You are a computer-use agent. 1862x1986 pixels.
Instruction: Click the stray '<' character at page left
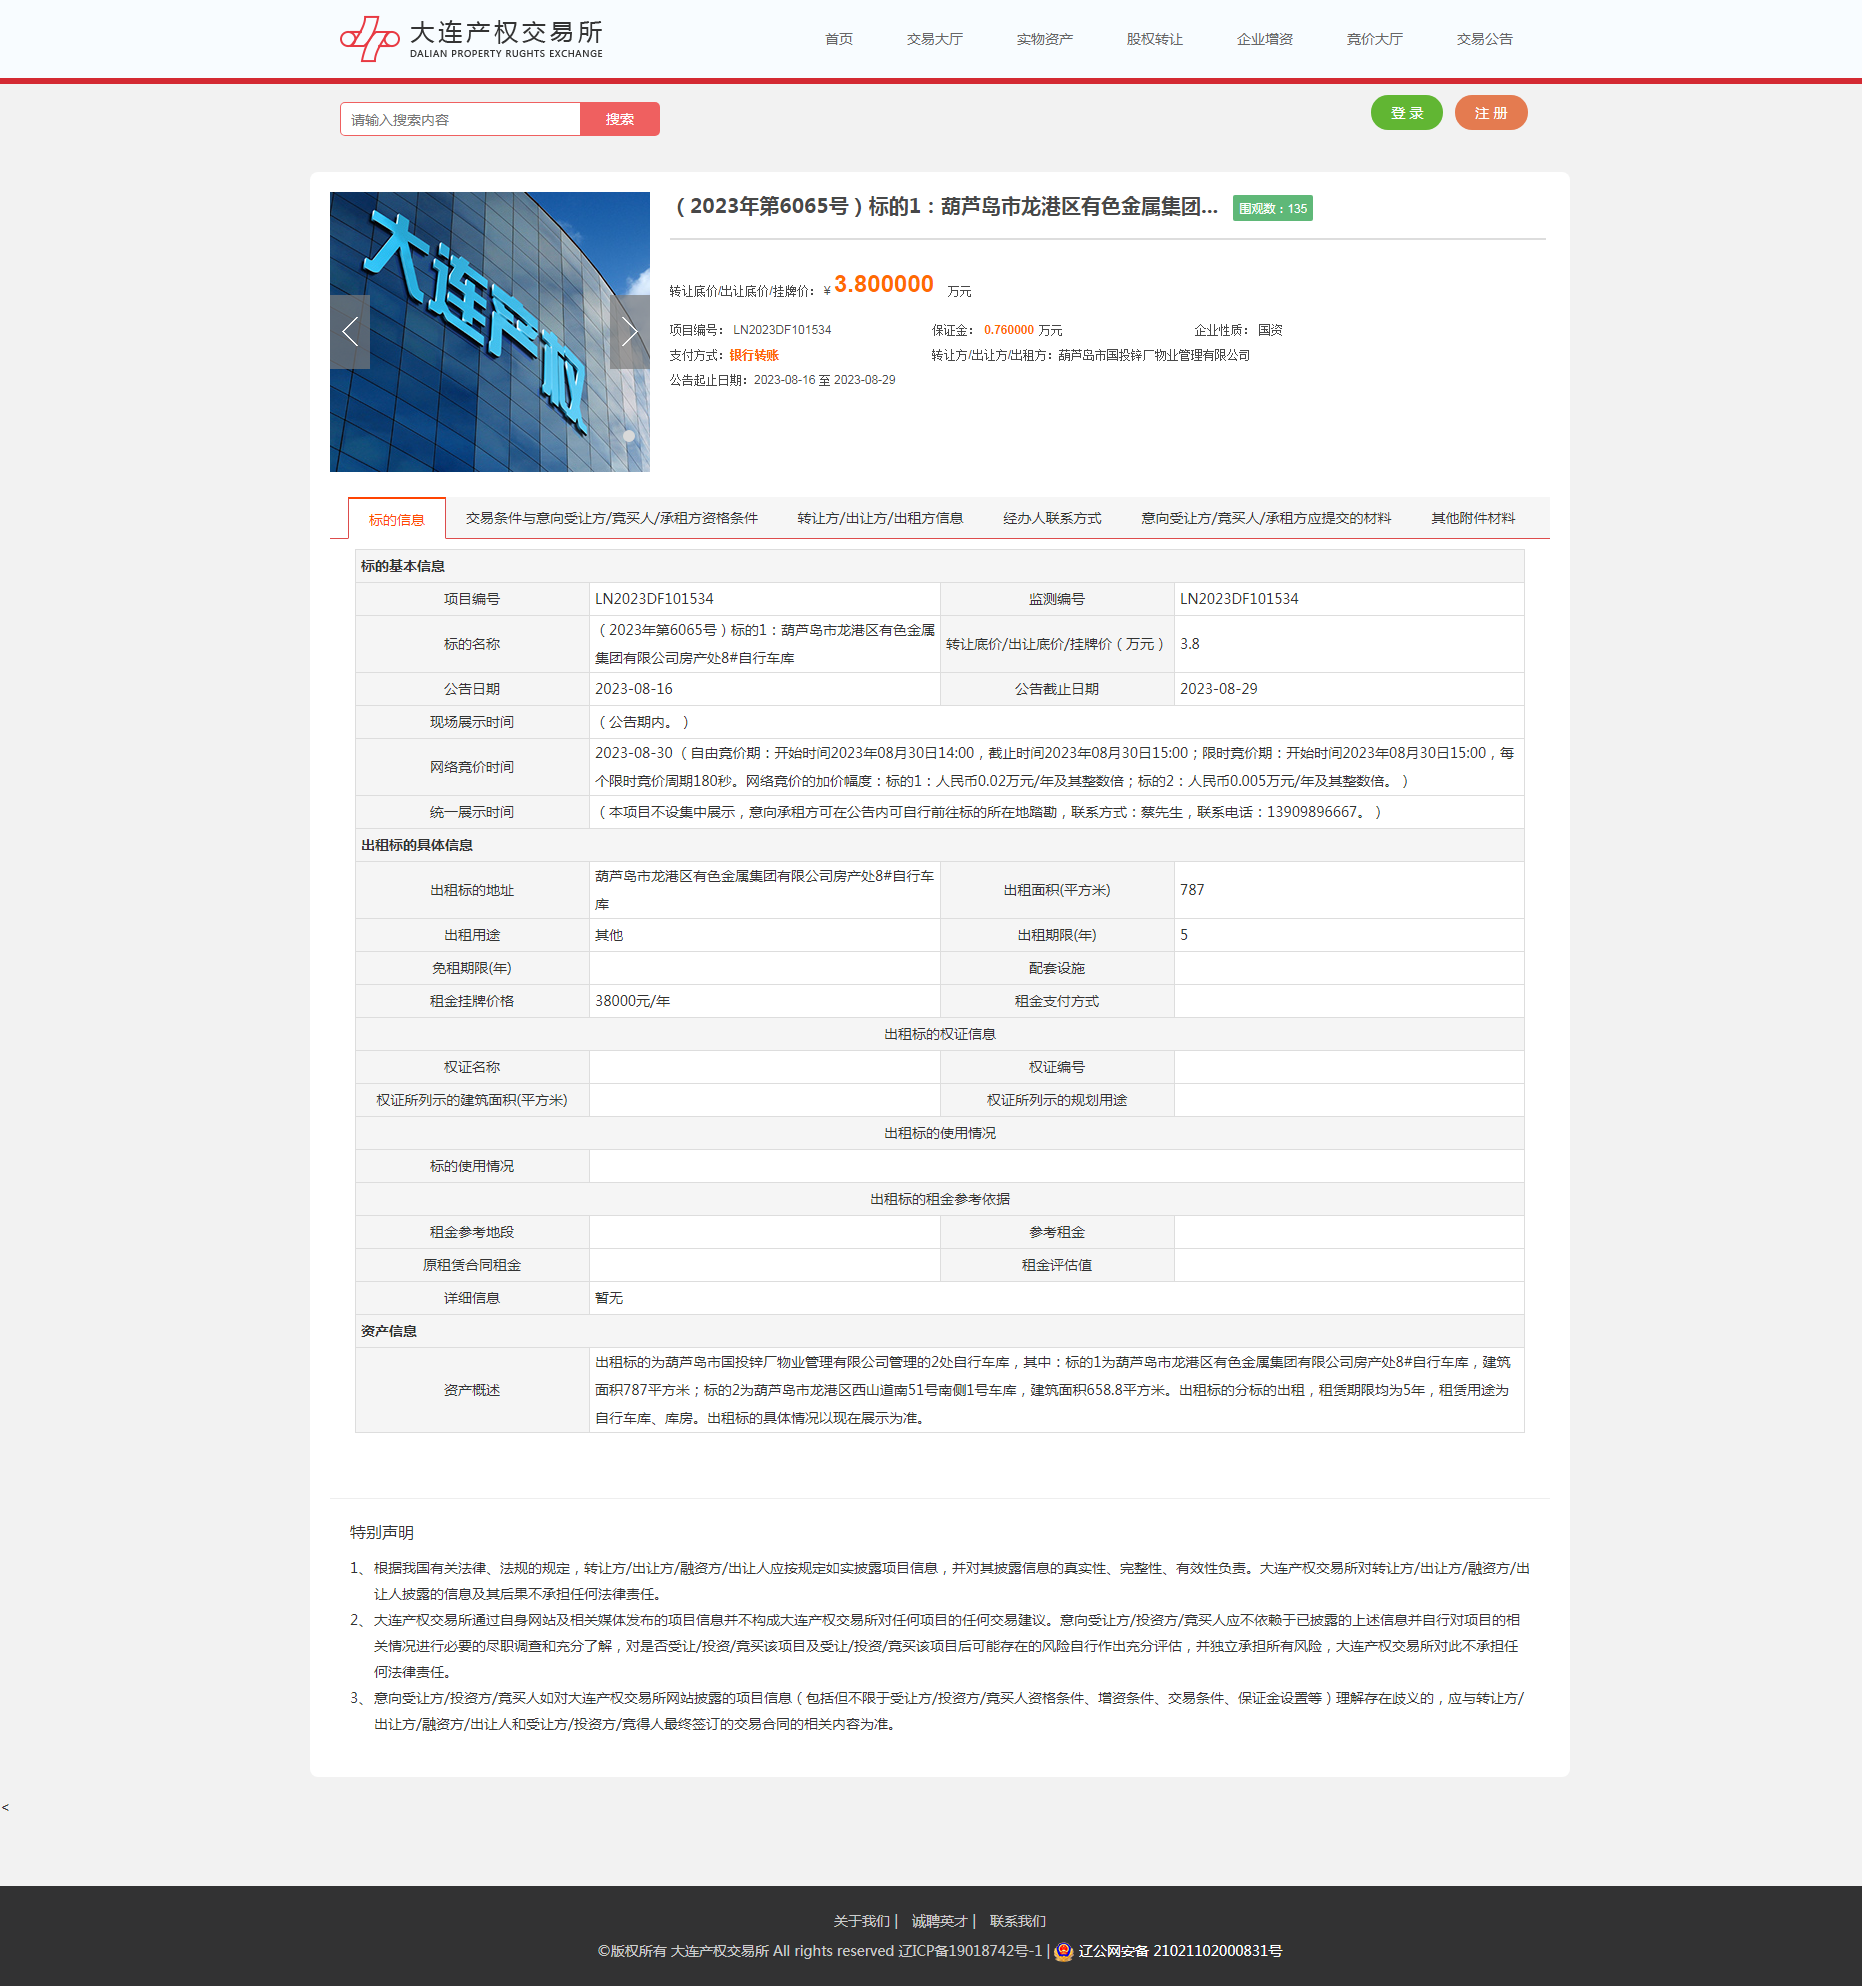point(5,1807)
